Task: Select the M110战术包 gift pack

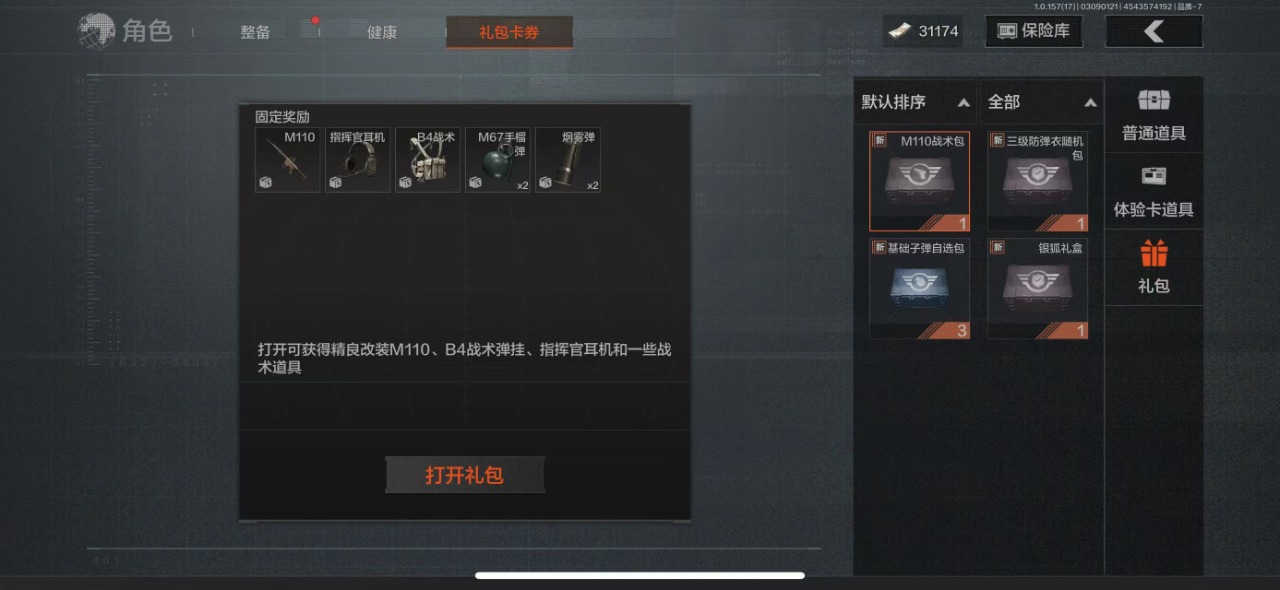Action: (919, 181)
